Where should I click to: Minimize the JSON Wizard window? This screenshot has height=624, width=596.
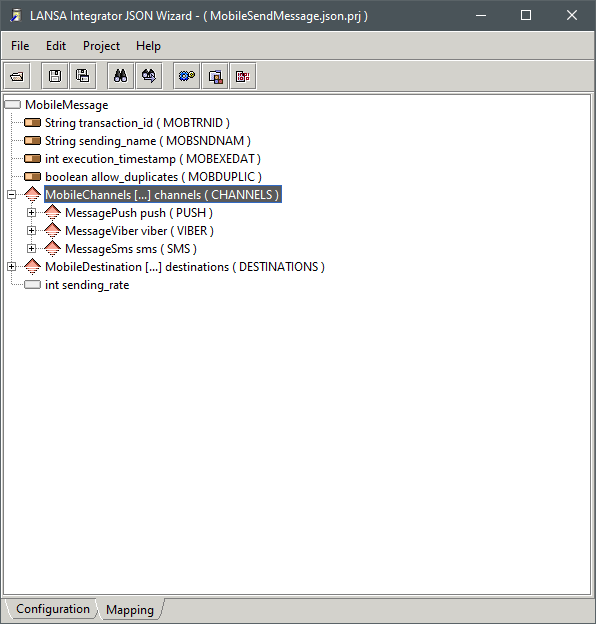pyautogui.click(x=481, y=16)
